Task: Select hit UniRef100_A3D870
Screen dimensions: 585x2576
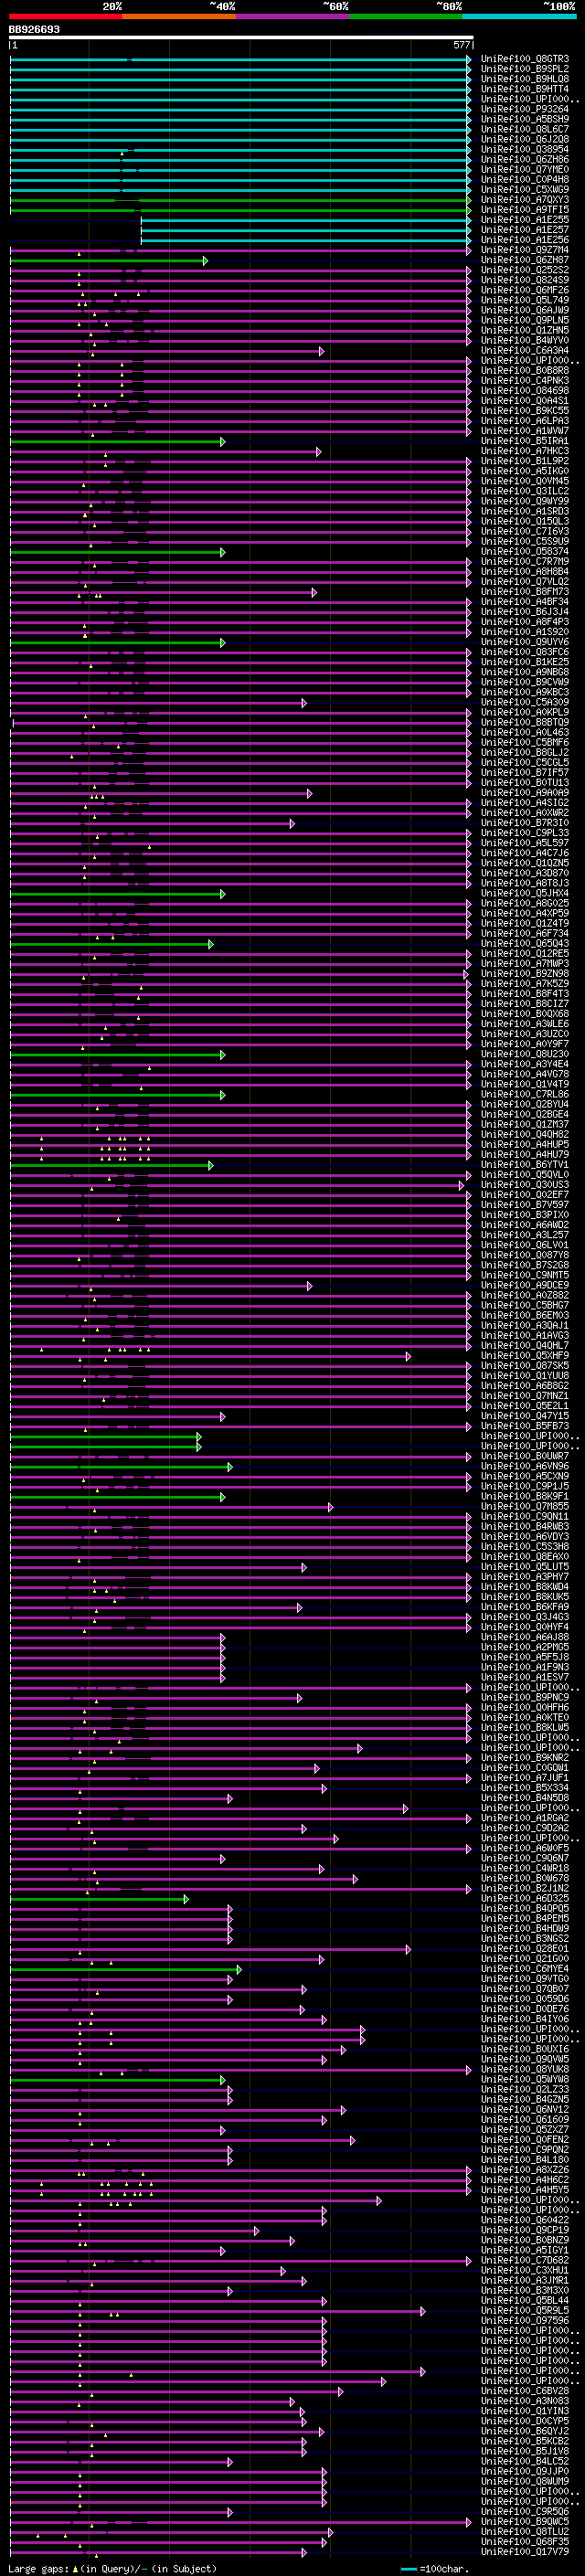Action: click(525, 873)
